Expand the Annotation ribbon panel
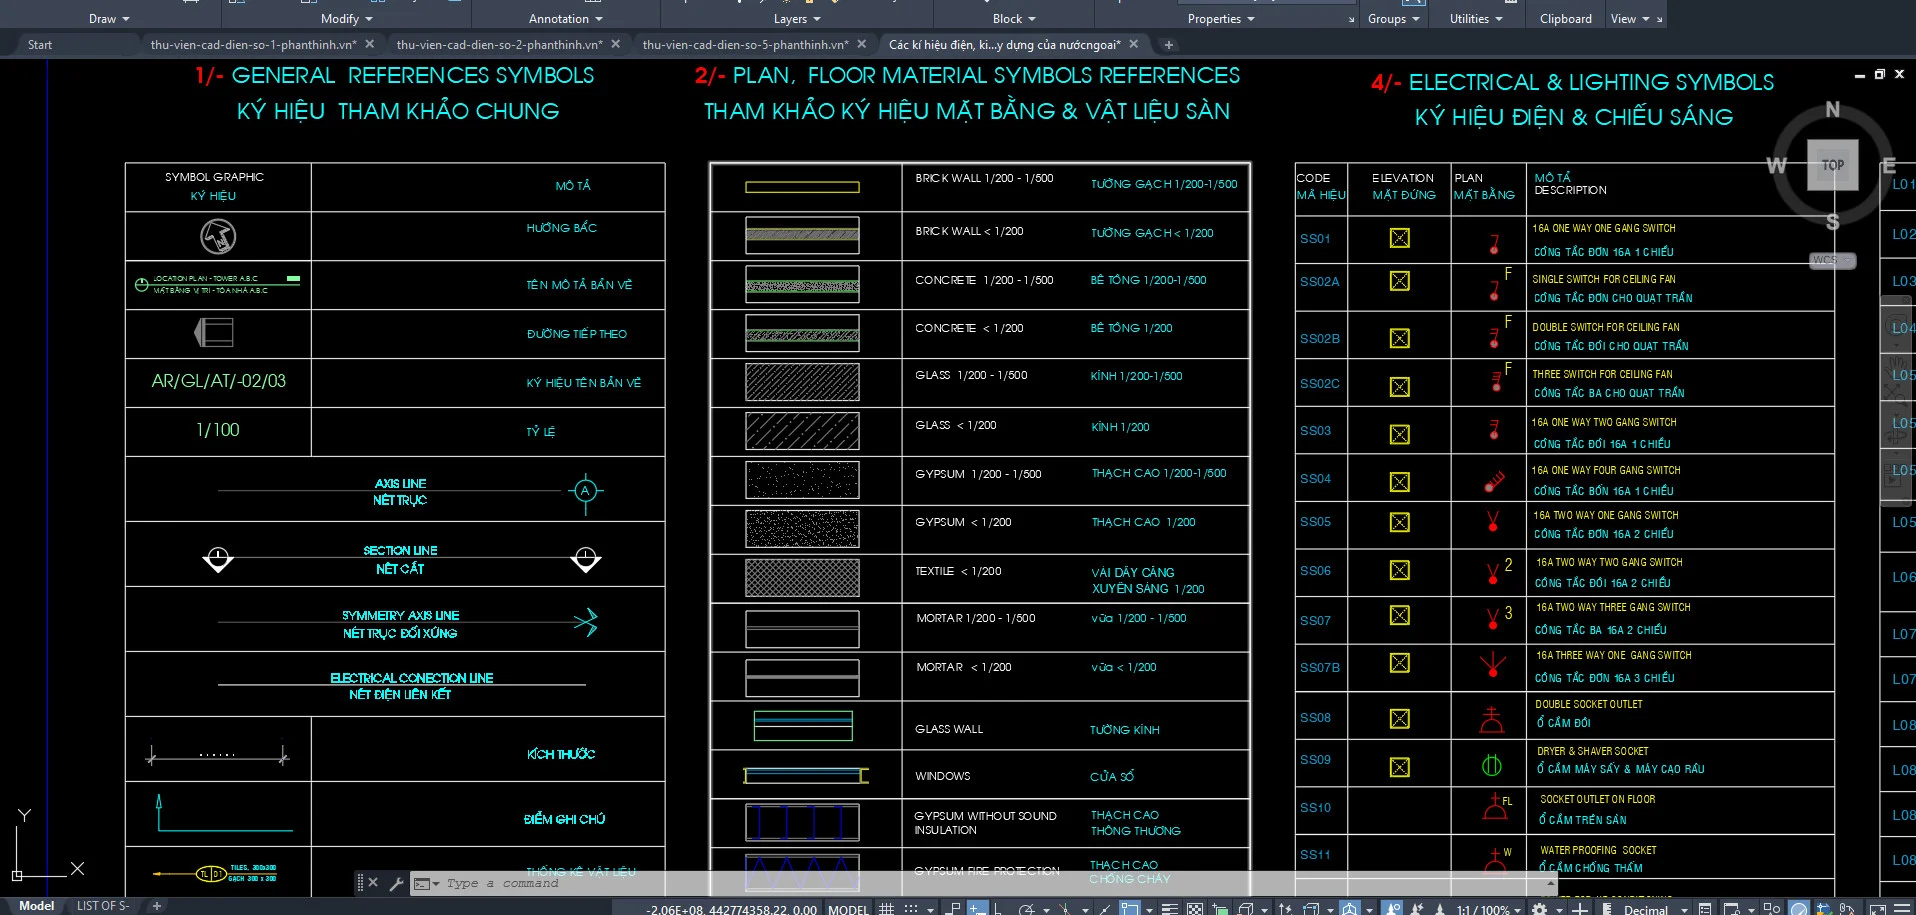The image size is (1916, 915). point(566,19)
